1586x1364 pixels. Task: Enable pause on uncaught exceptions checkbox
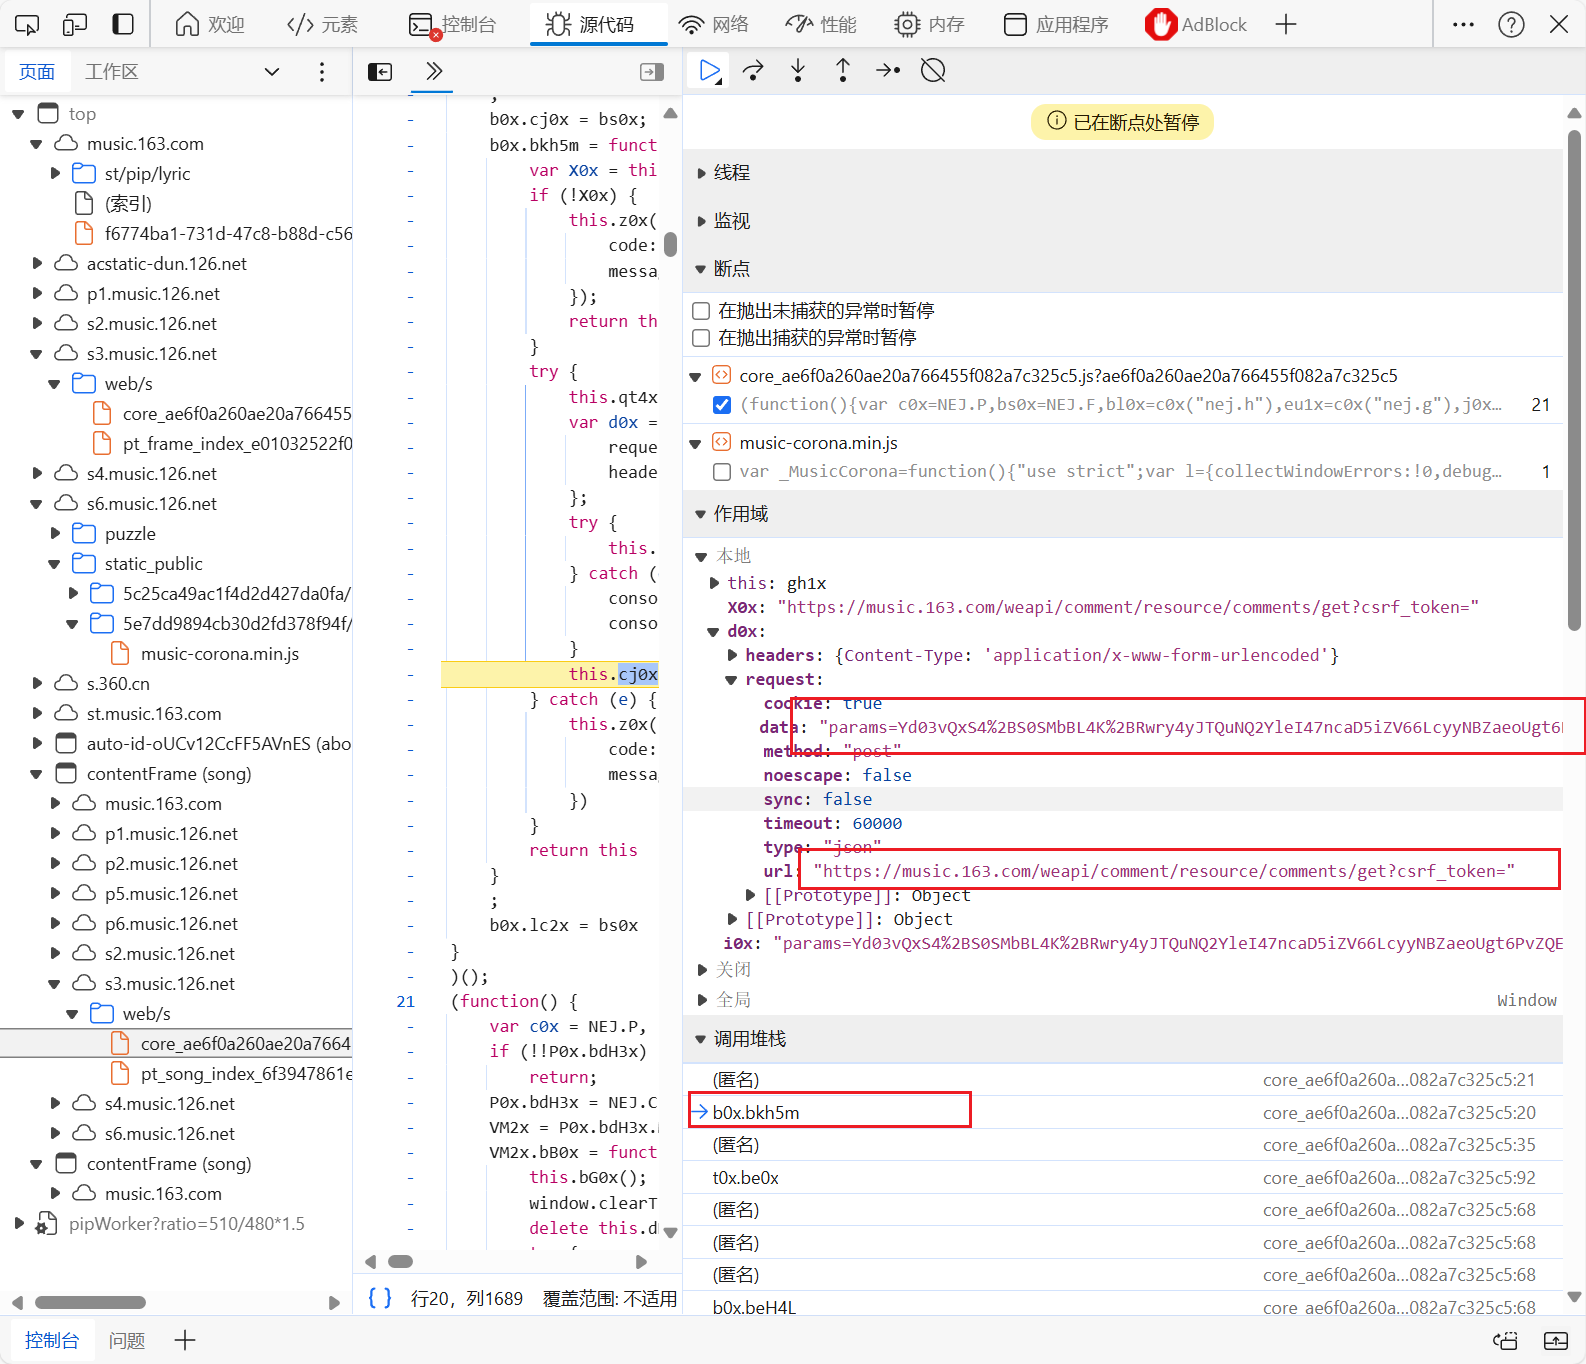point(701,311)
